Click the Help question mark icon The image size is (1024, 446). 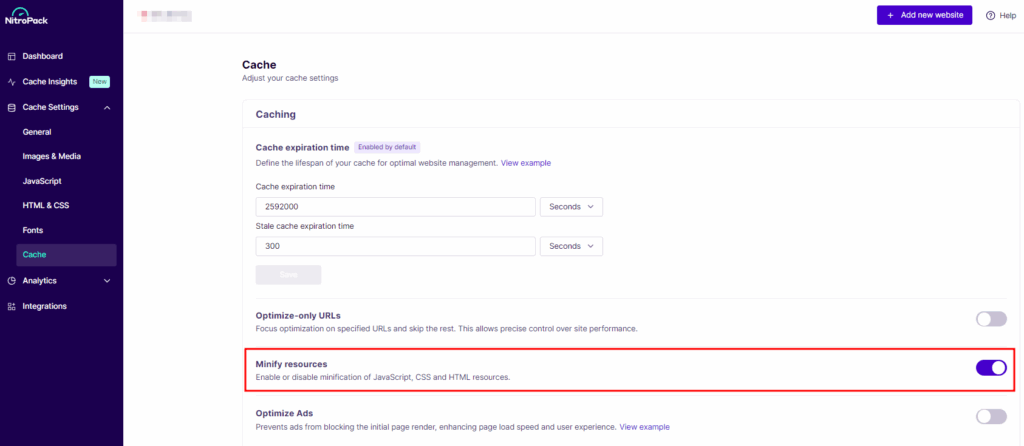tap(991, 15)
